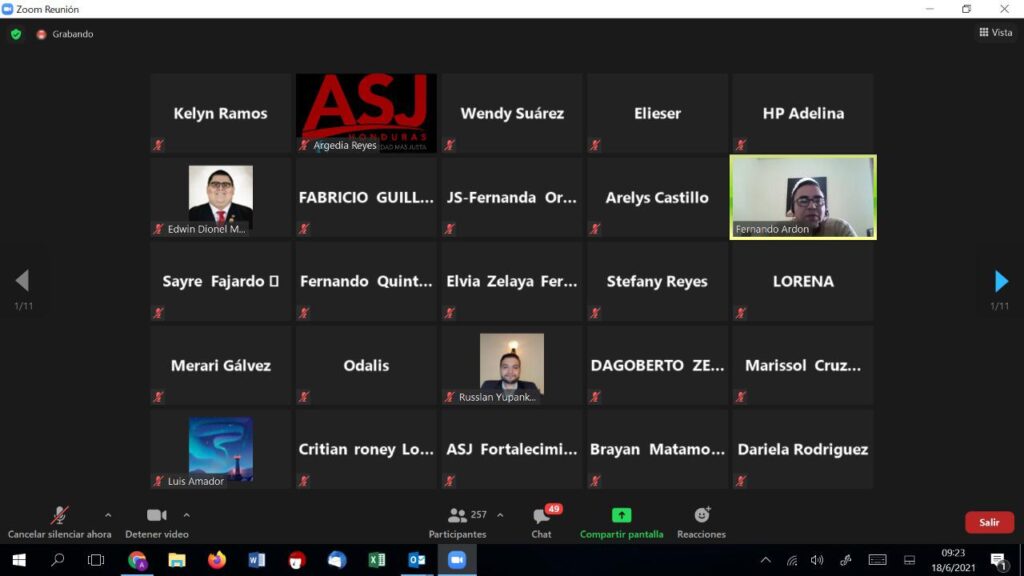Expand the Participantes options arrow
Screen dimensions: 1024x576
coord(500,516)
